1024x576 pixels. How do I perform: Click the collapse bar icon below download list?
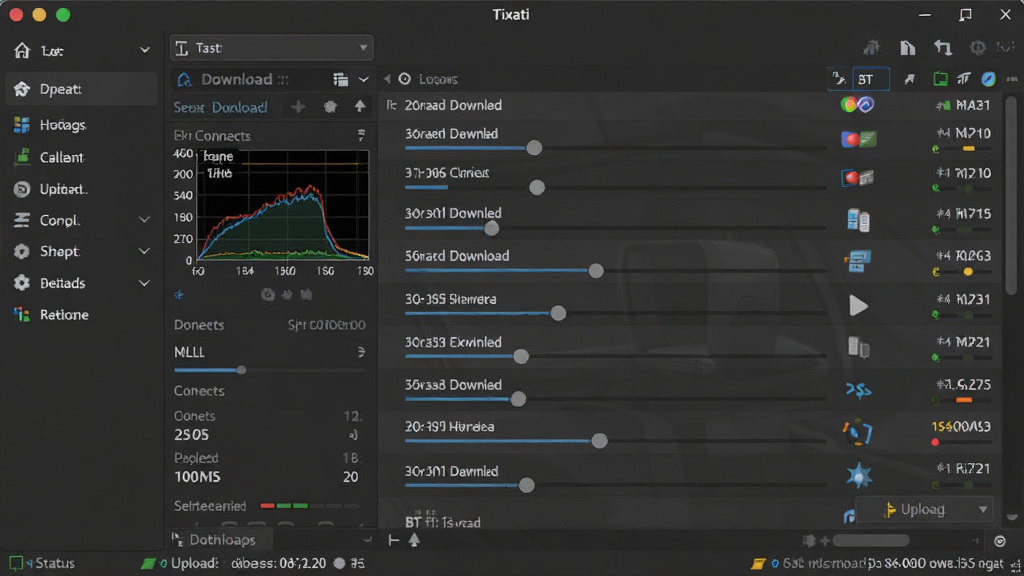(x=393, y=540)
